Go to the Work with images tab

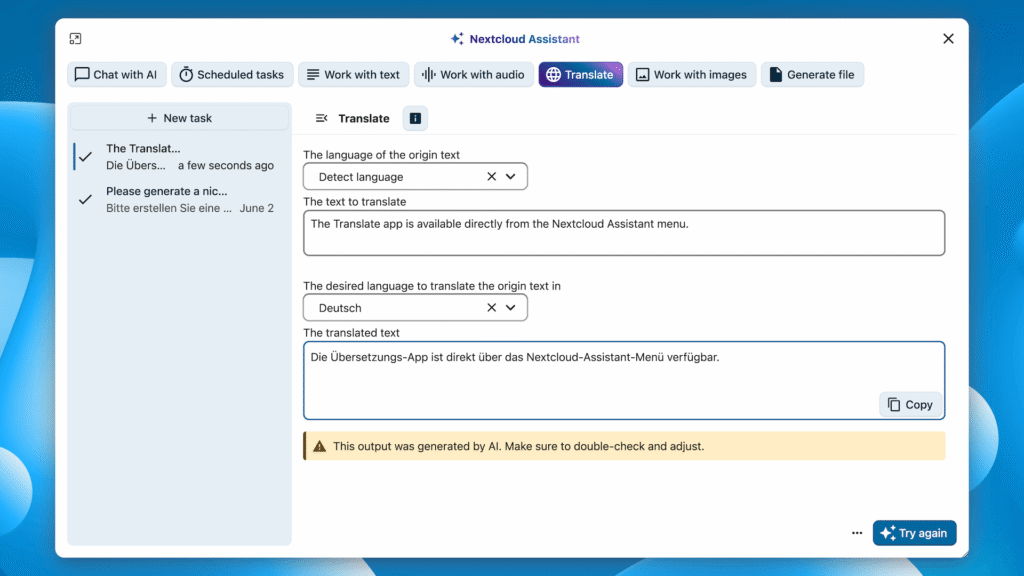[x=692, y=74]
